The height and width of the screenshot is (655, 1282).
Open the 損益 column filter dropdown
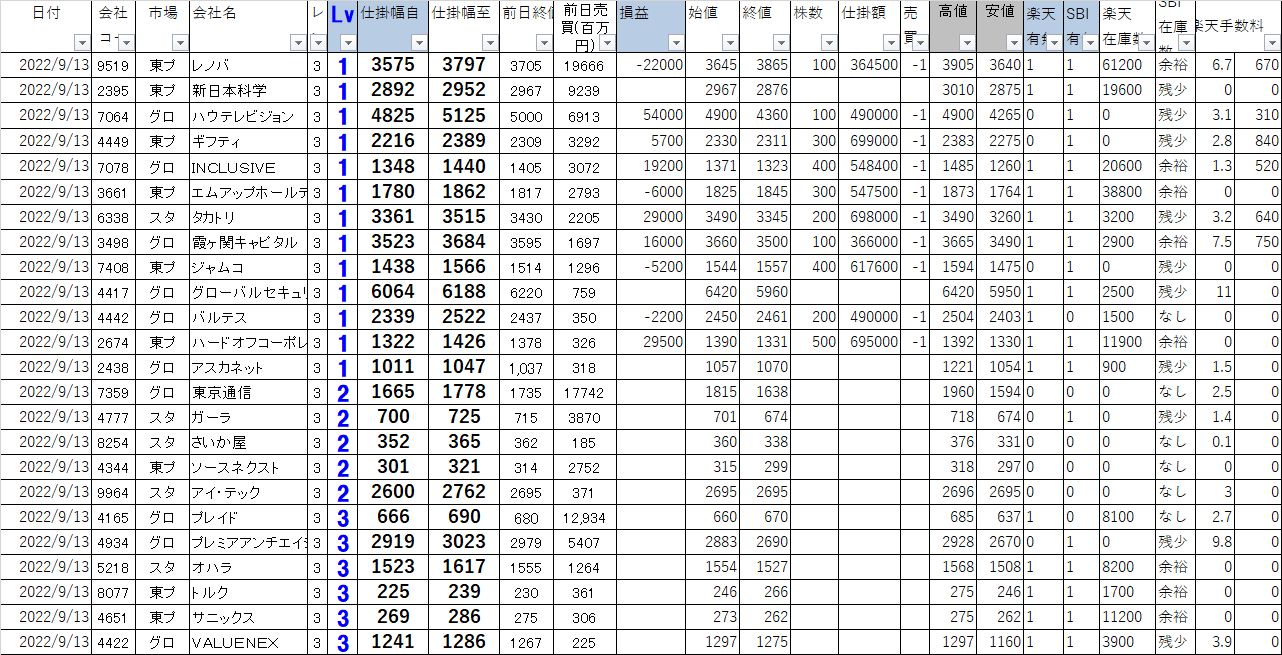tap(676, 43)
